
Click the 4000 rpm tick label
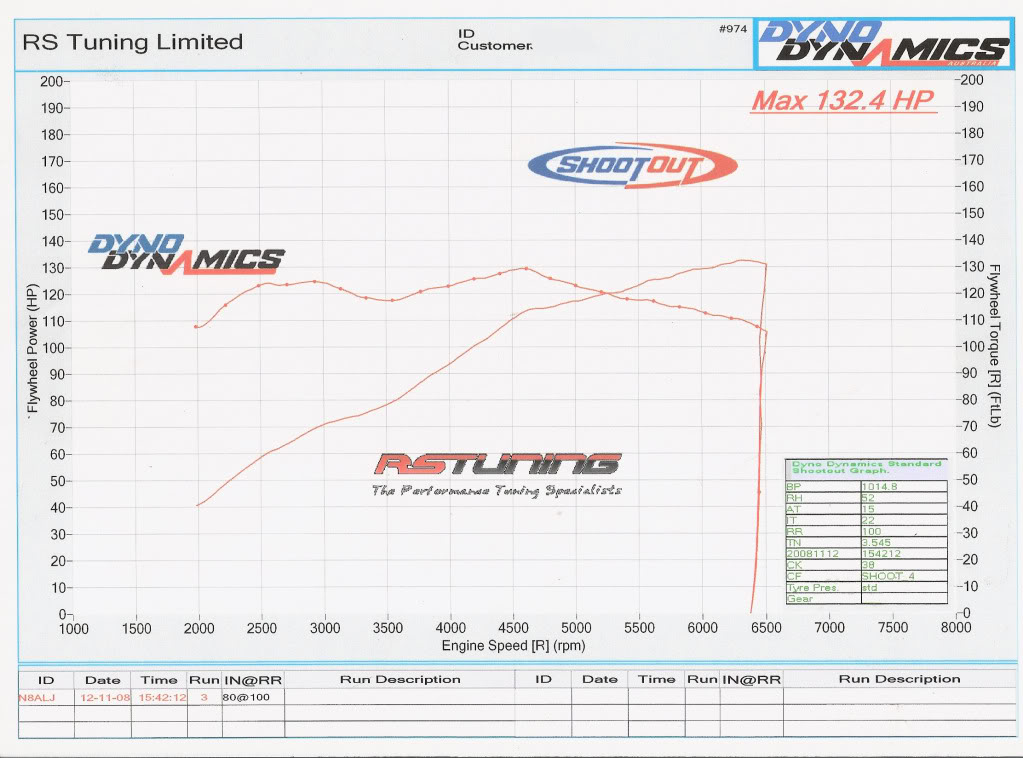pos(451,628)
